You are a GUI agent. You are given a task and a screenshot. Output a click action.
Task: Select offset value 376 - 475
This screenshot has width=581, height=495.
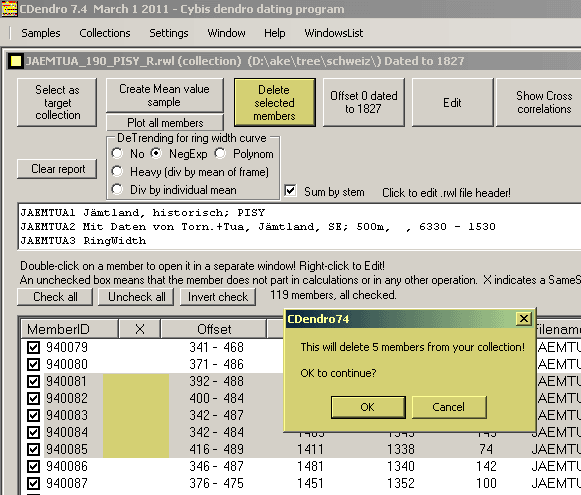216,484
